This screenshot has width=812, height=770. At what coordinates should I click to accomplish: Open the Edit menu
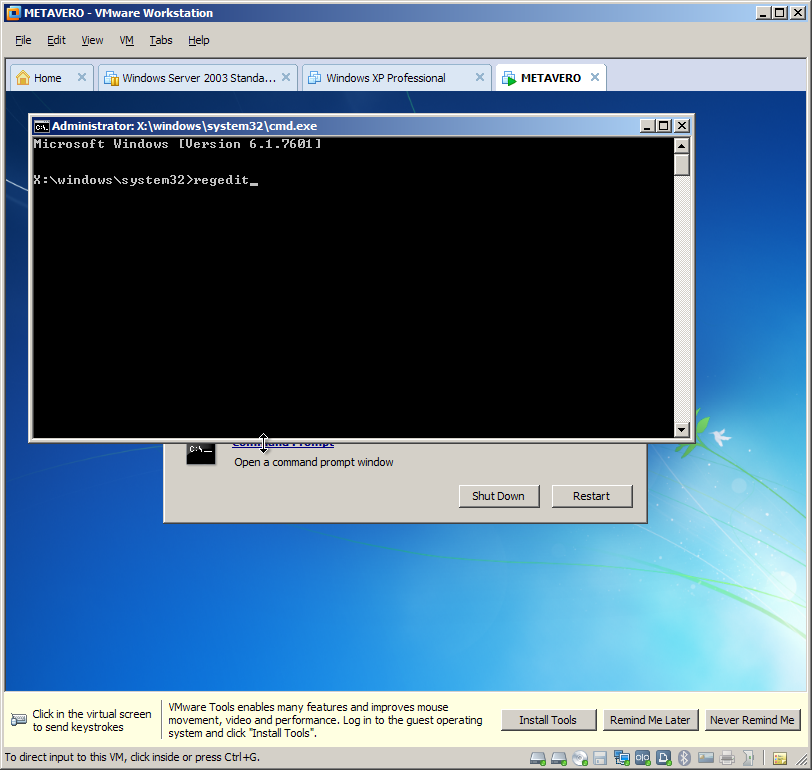point(56,40)
